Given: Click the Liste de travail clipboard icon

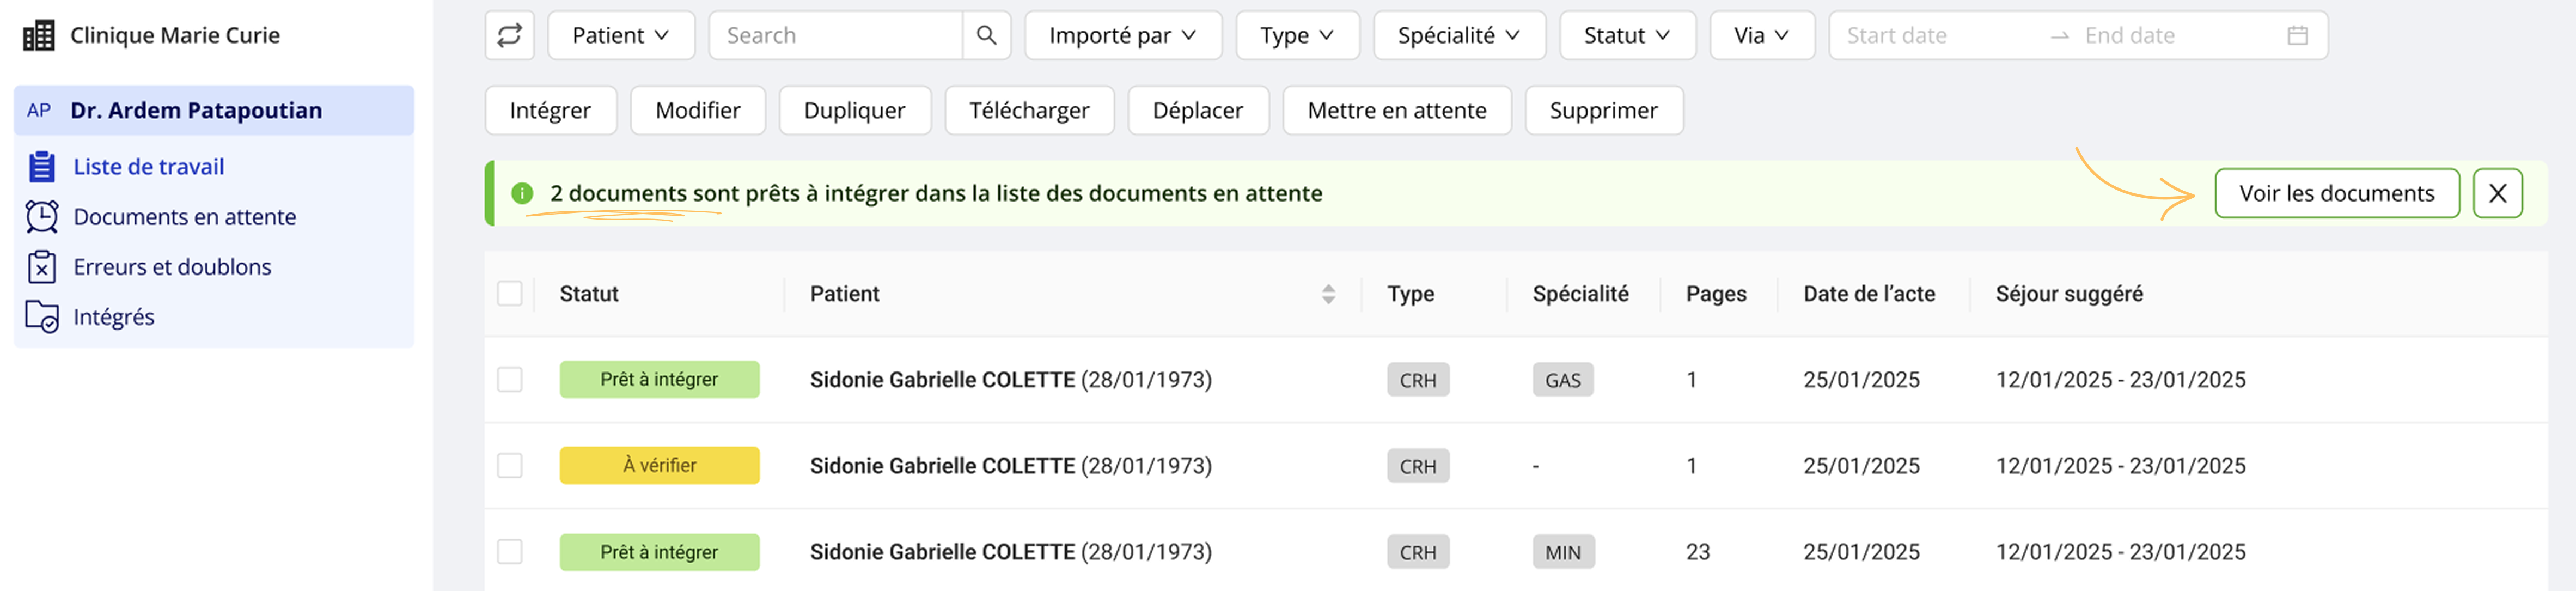Looking at the screenshot, I should [x=41, y=167].
